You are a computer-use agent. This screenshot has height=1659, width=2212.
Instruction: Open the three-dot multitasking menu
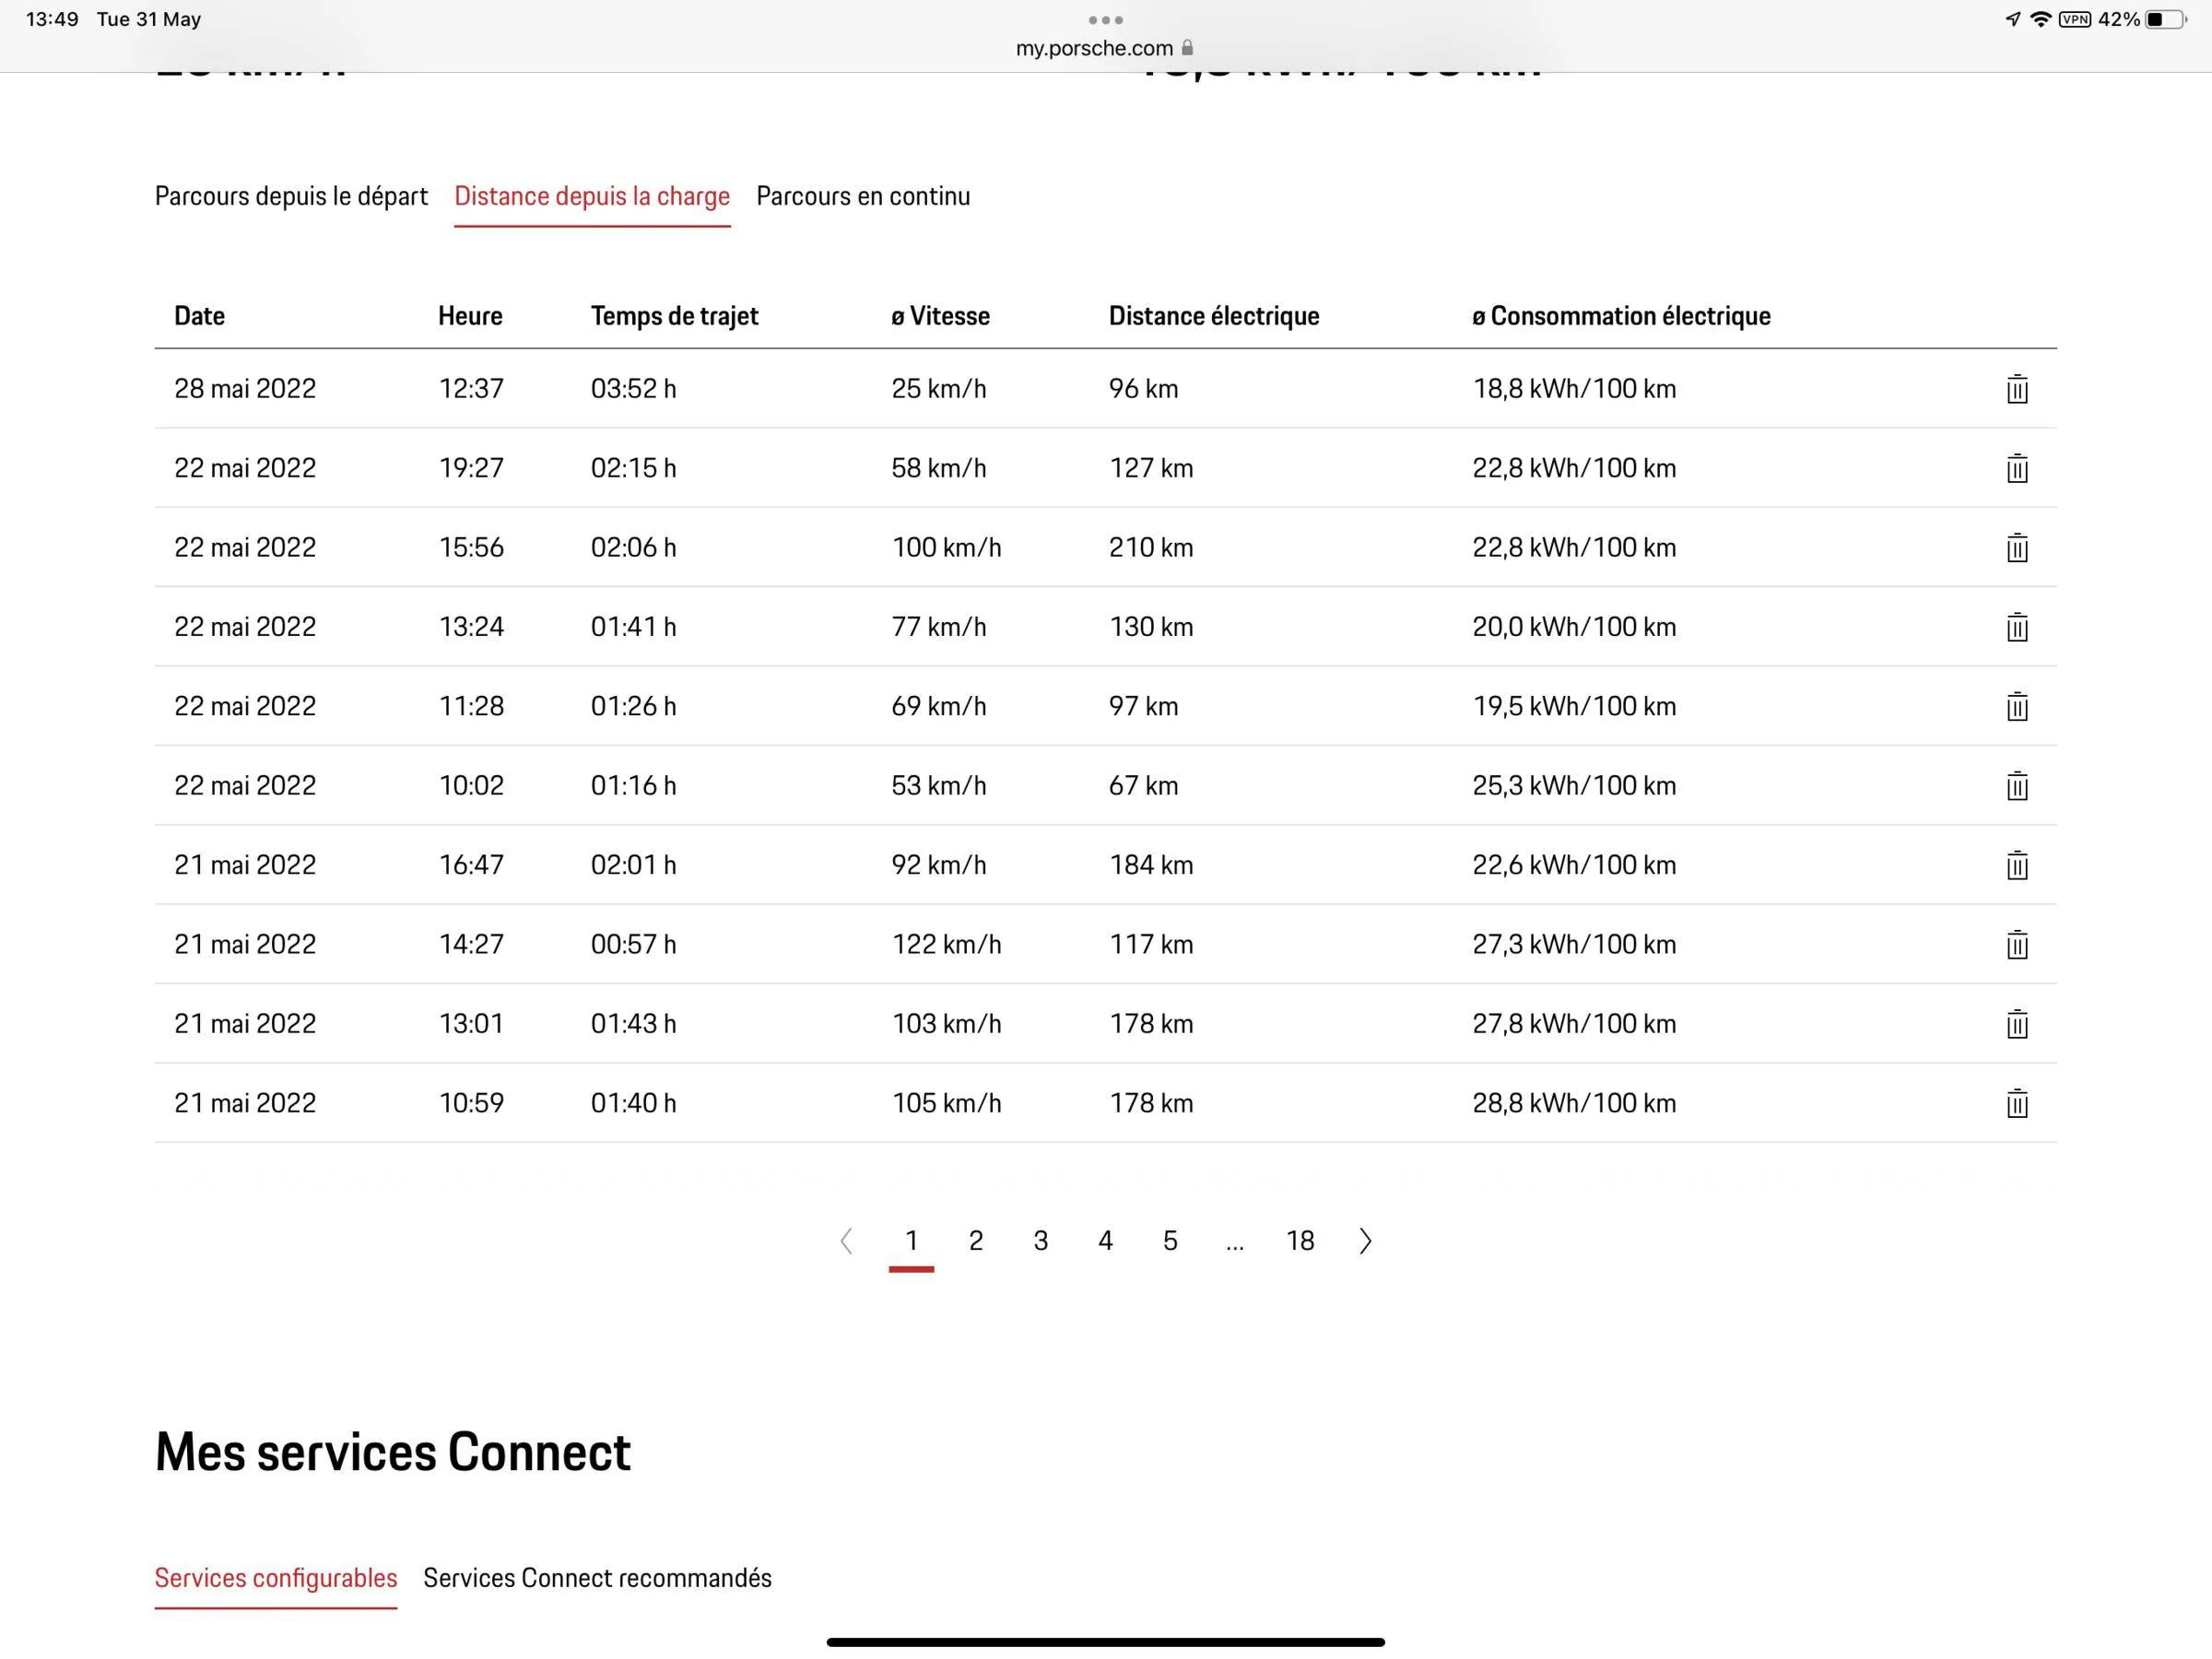[x=1105, y=20]
